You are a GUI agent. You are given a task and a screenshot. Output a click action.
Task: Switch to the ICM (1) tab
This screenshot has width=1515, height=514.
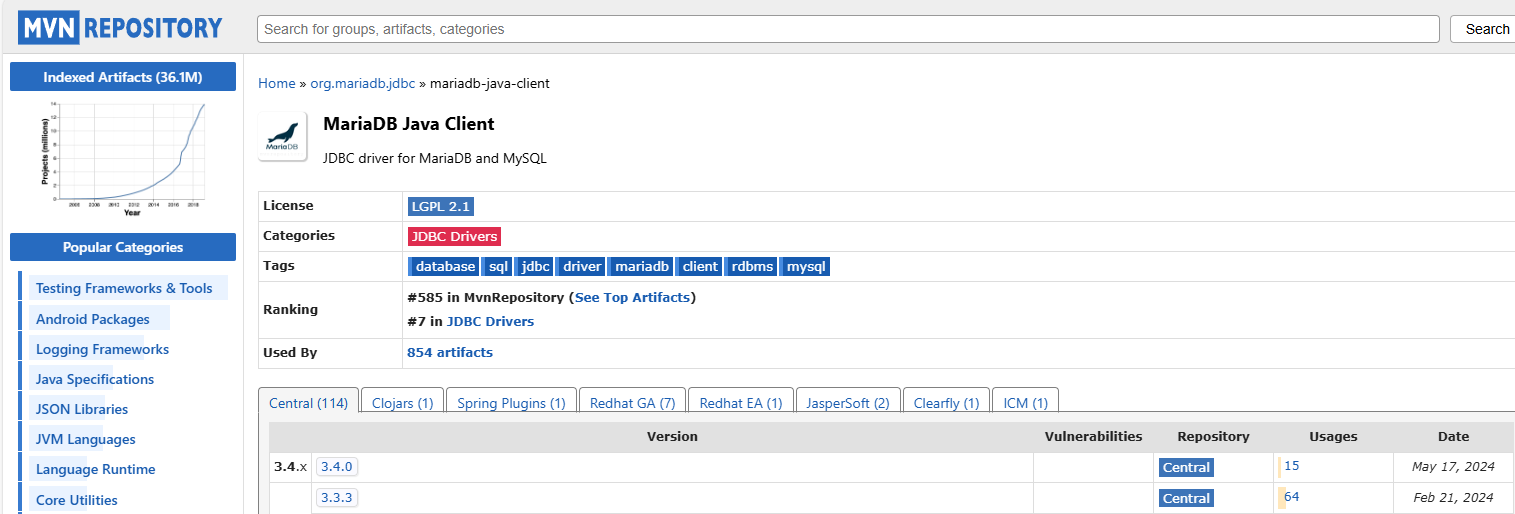point(1025,403)
